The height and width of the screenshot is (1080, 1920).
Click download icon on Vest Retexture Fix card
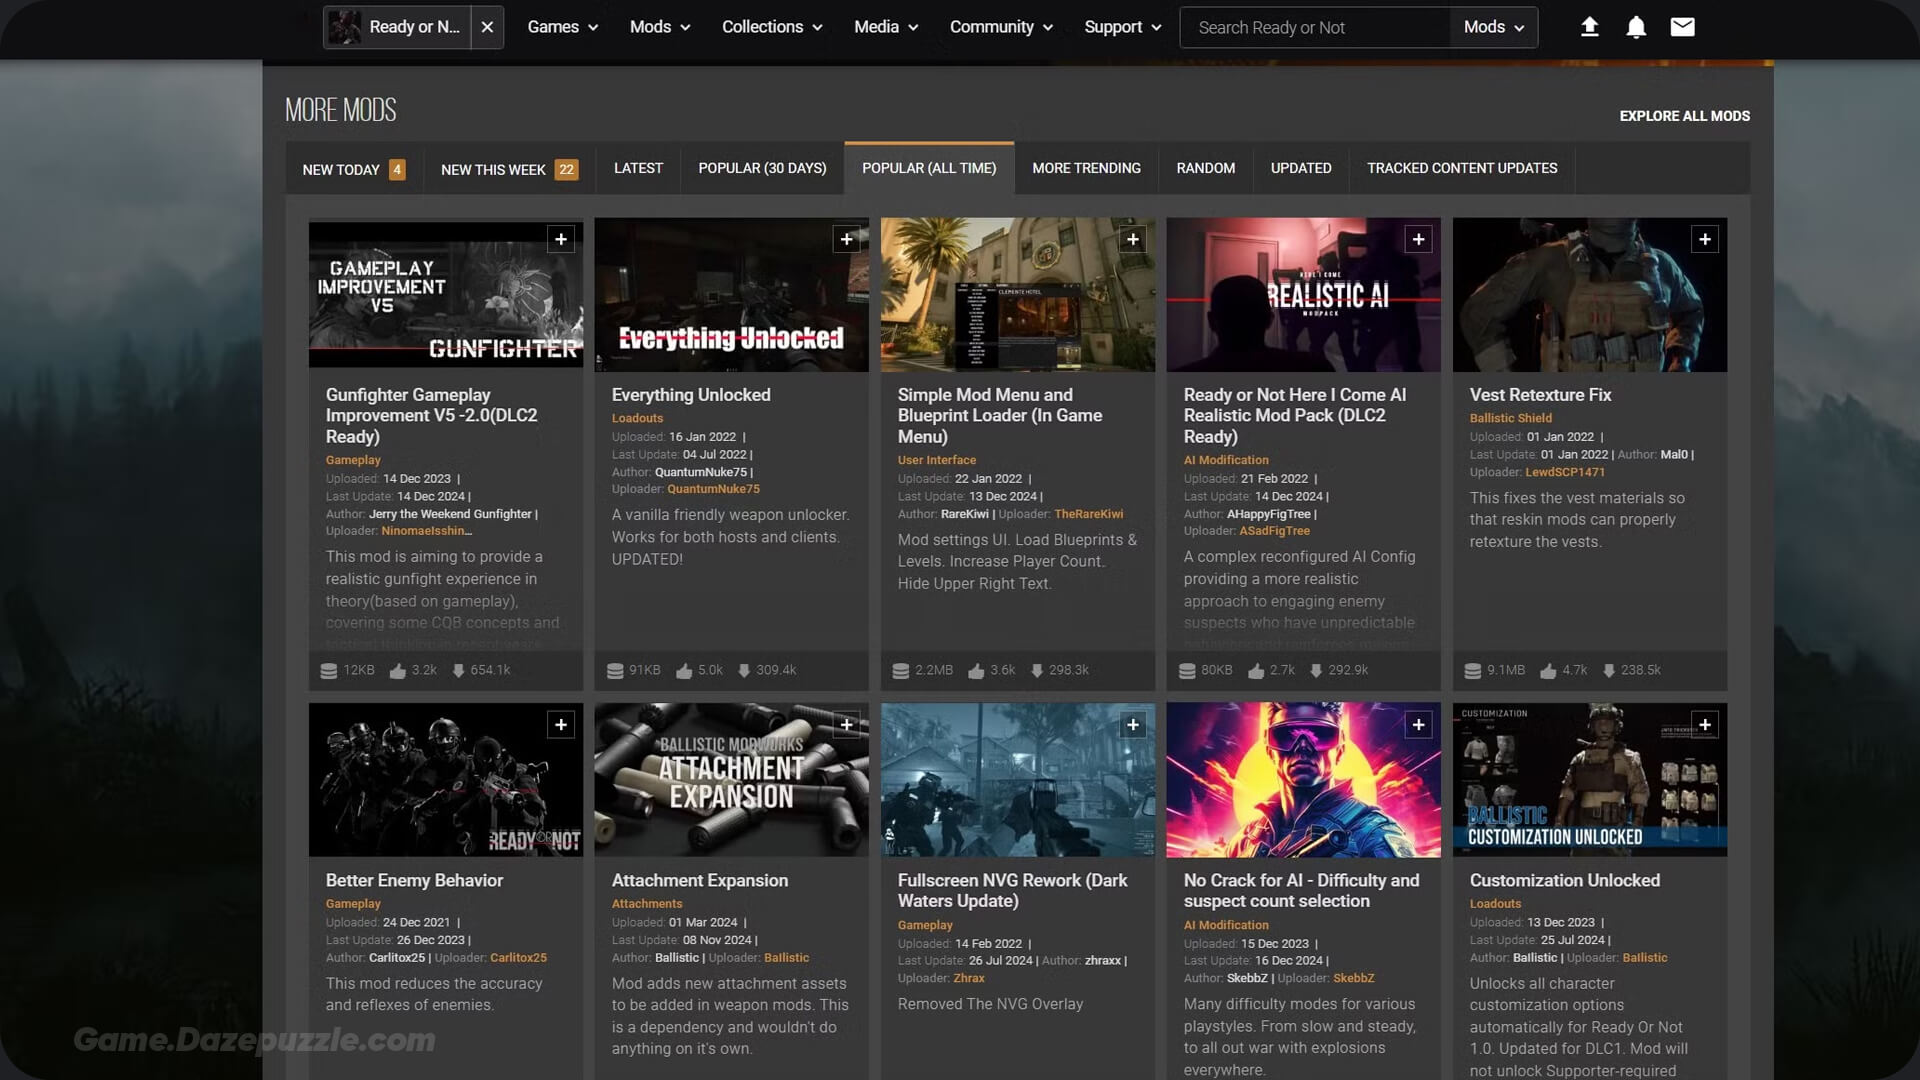[1609, 670]
